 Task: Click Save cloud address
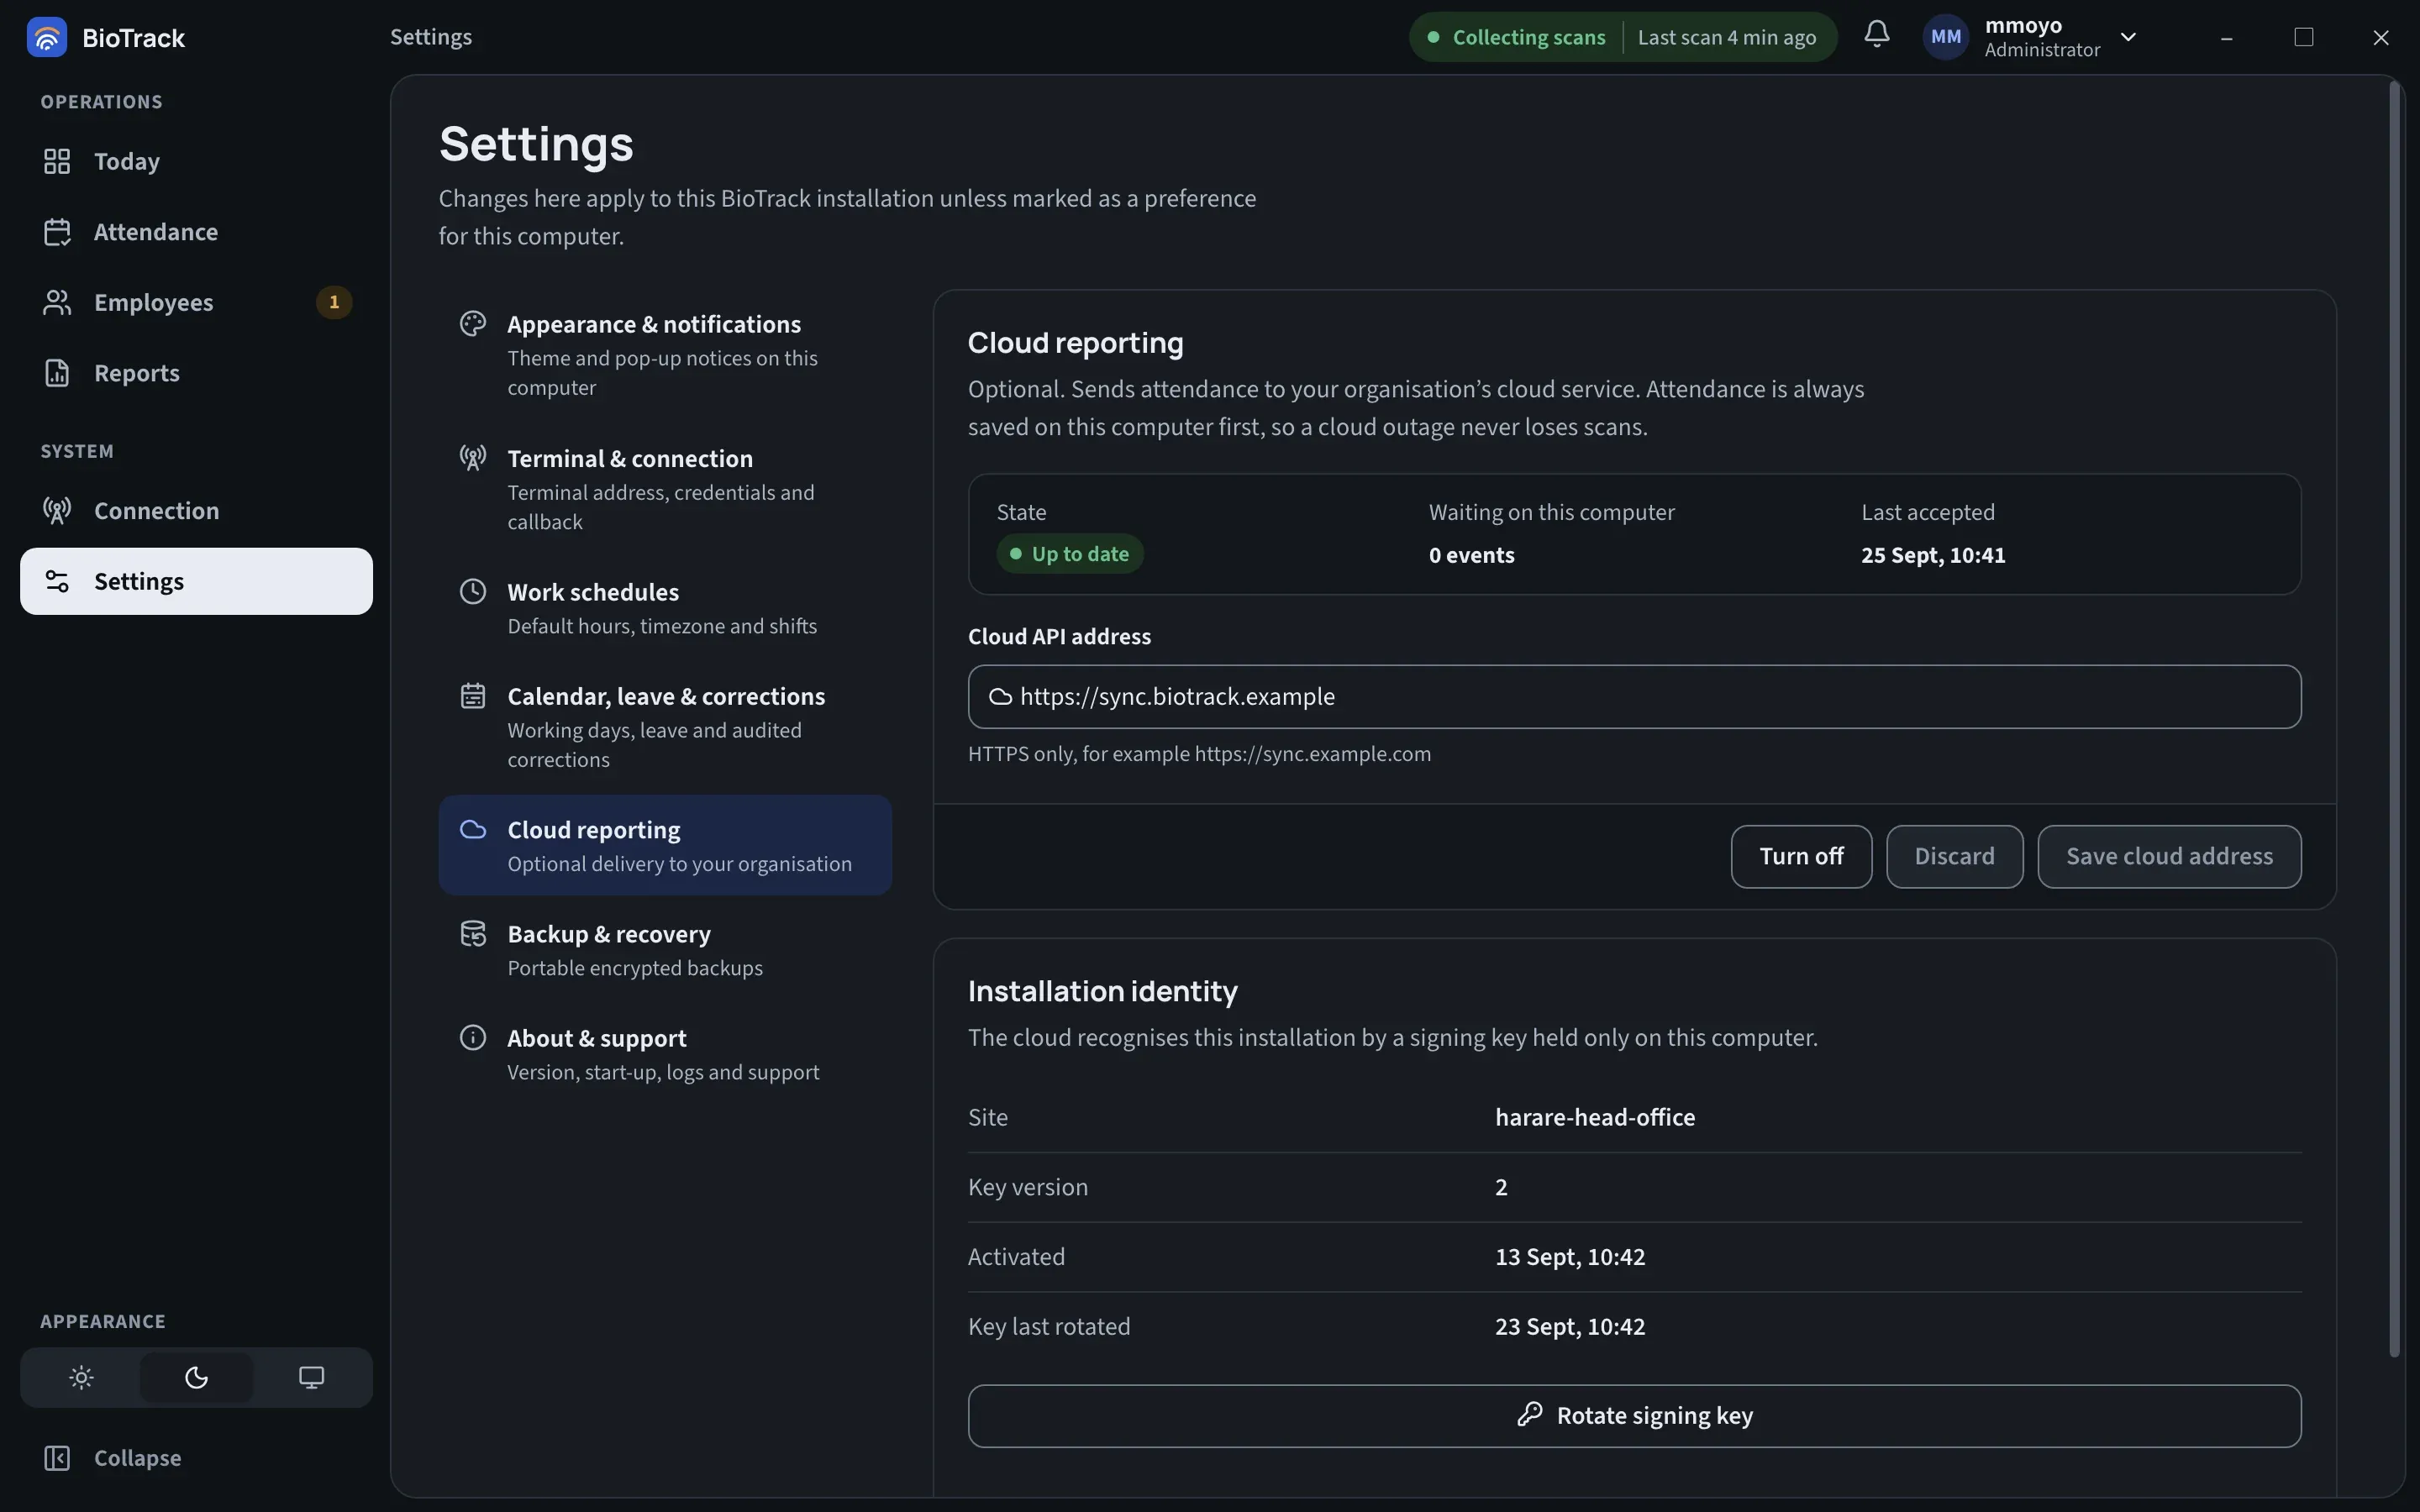(2169, 857)
